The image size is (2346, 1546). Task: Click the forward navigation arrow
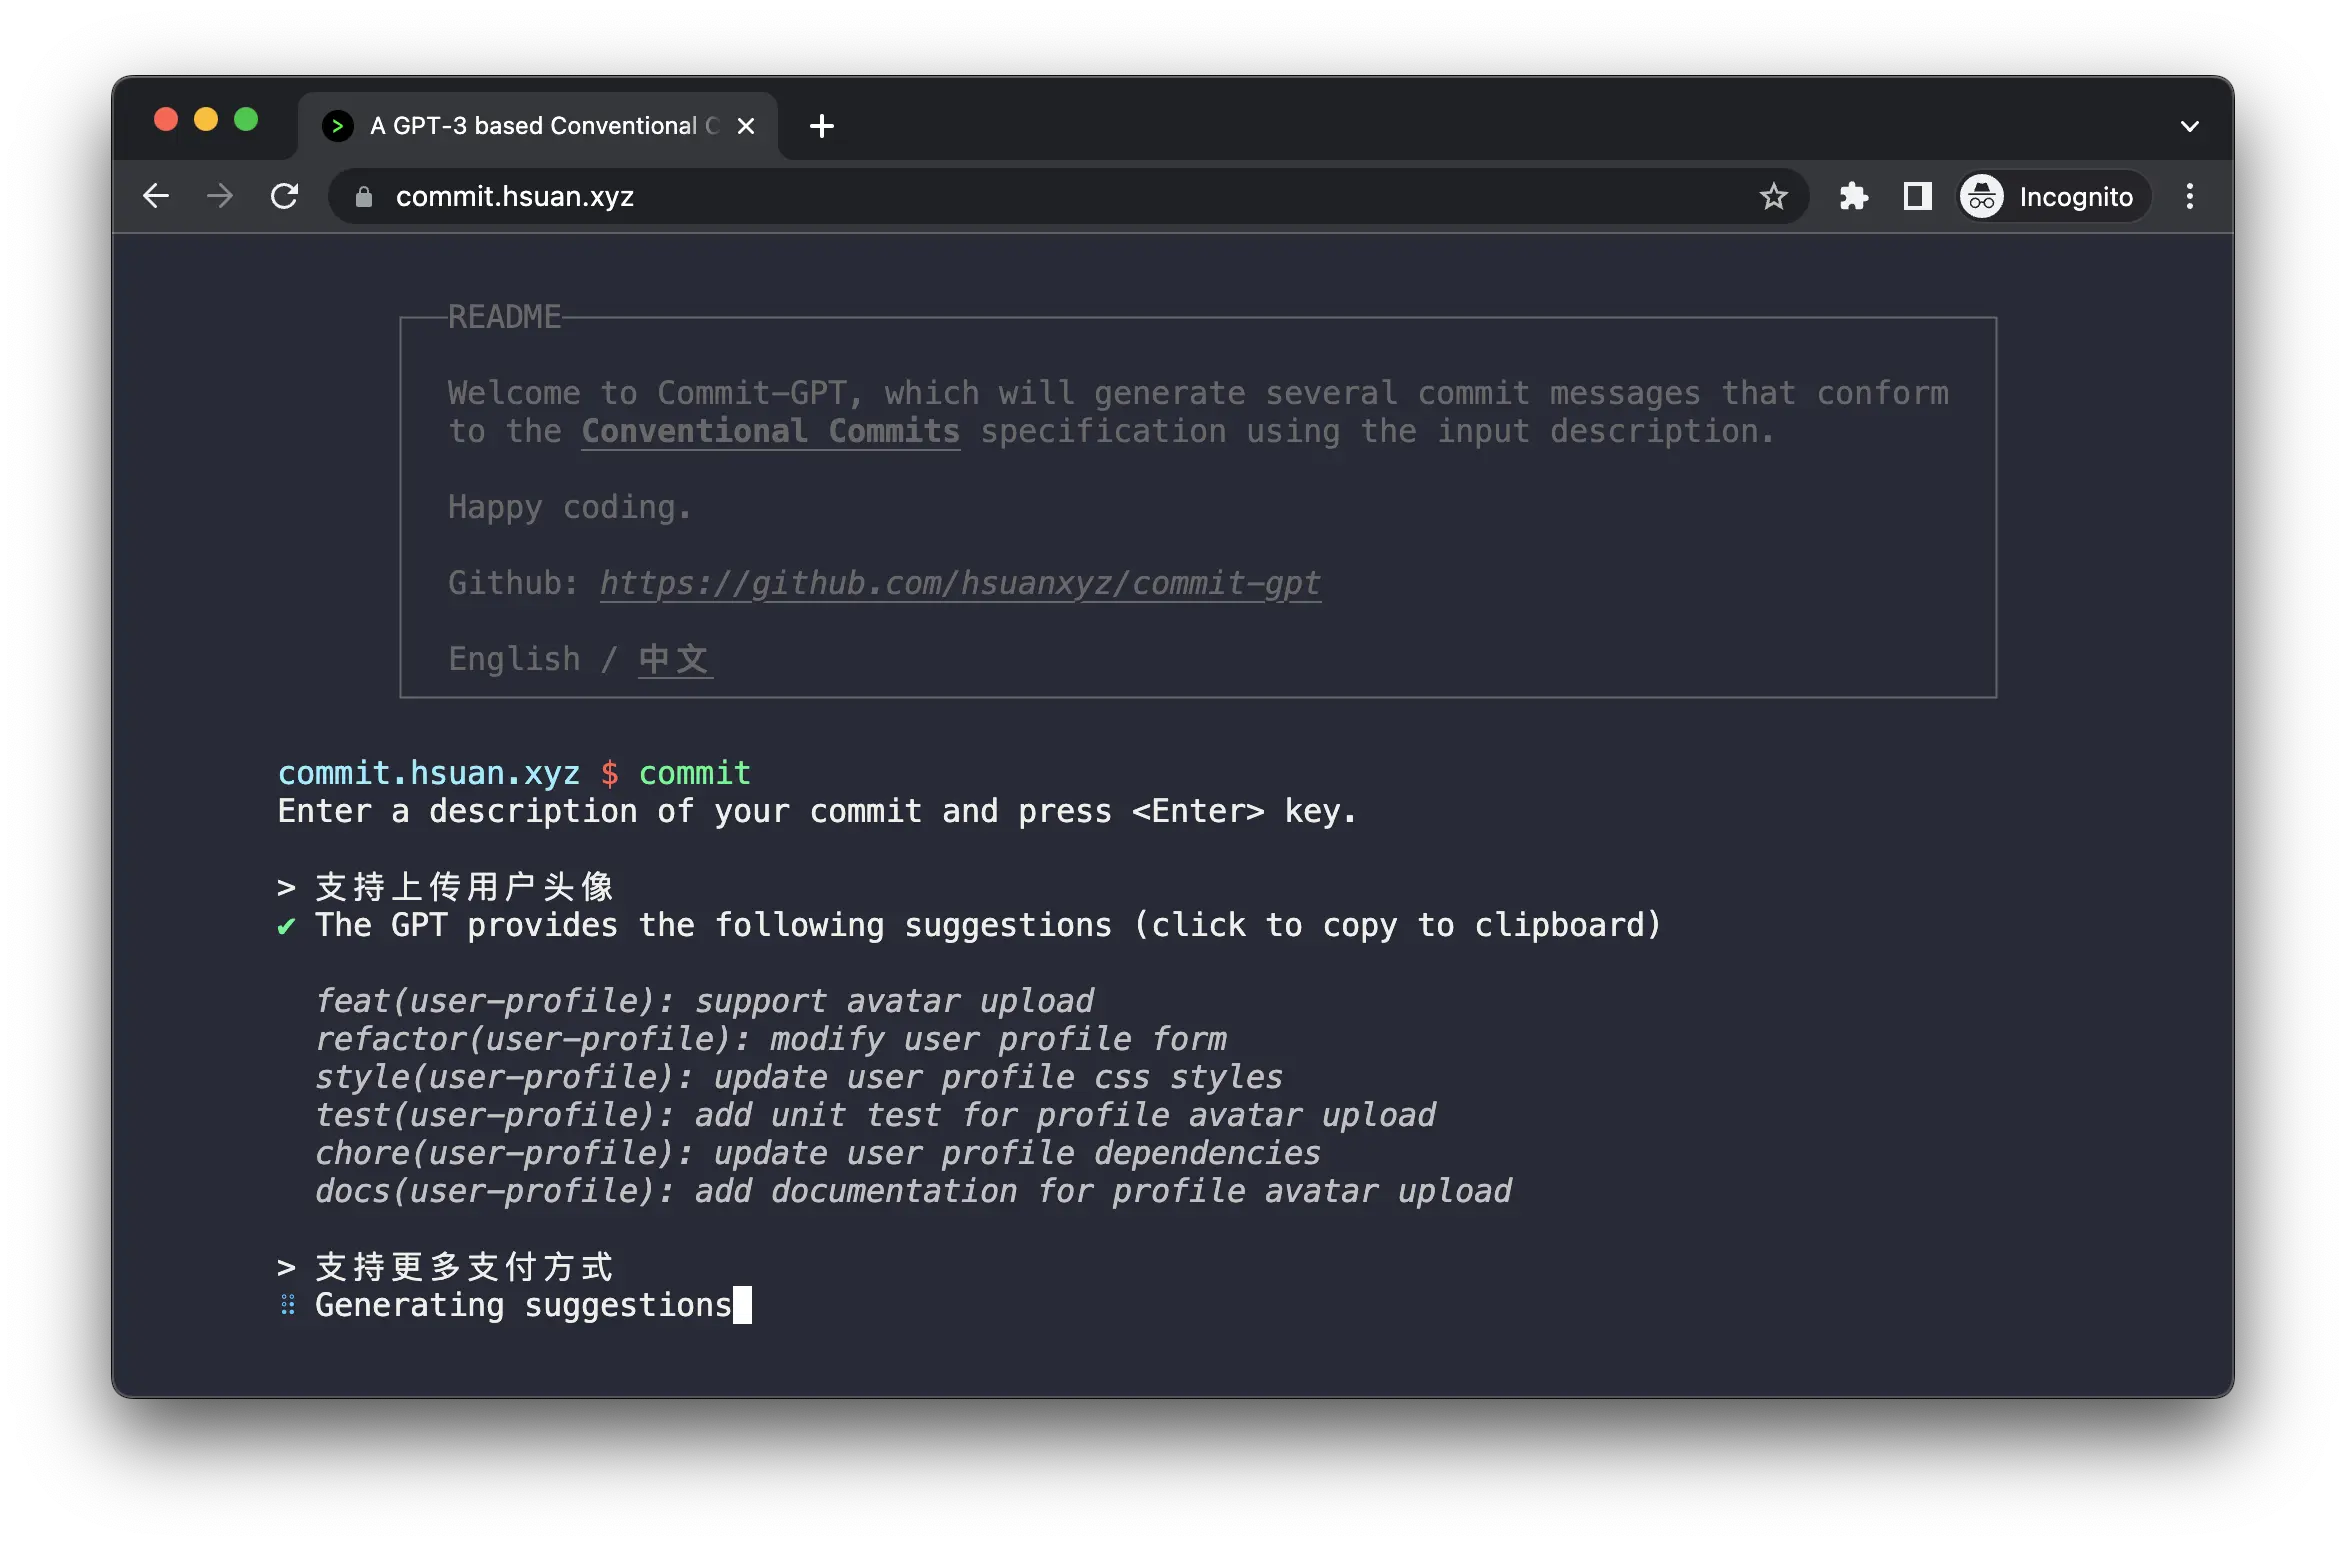point(220,196)
